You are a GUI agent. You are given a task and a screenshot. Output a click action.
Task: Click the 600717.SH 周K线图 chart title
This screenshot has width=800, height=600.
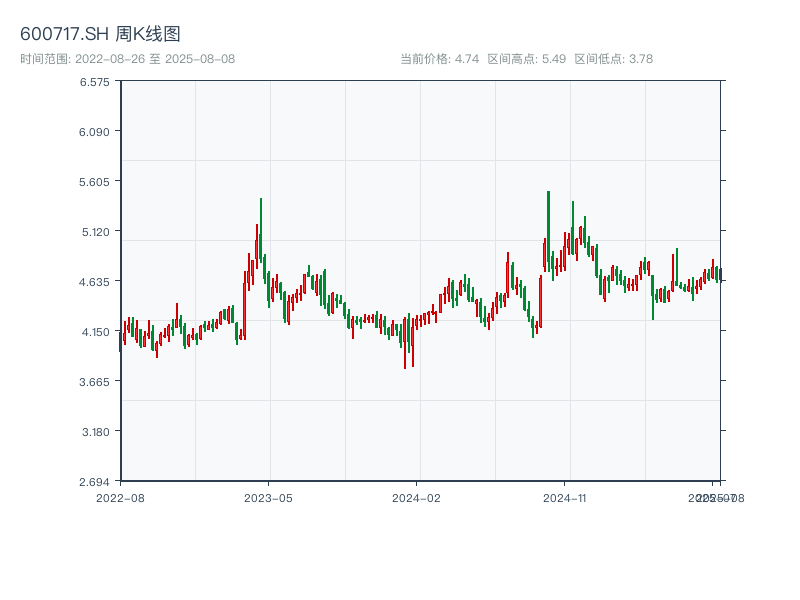(100, 34)
